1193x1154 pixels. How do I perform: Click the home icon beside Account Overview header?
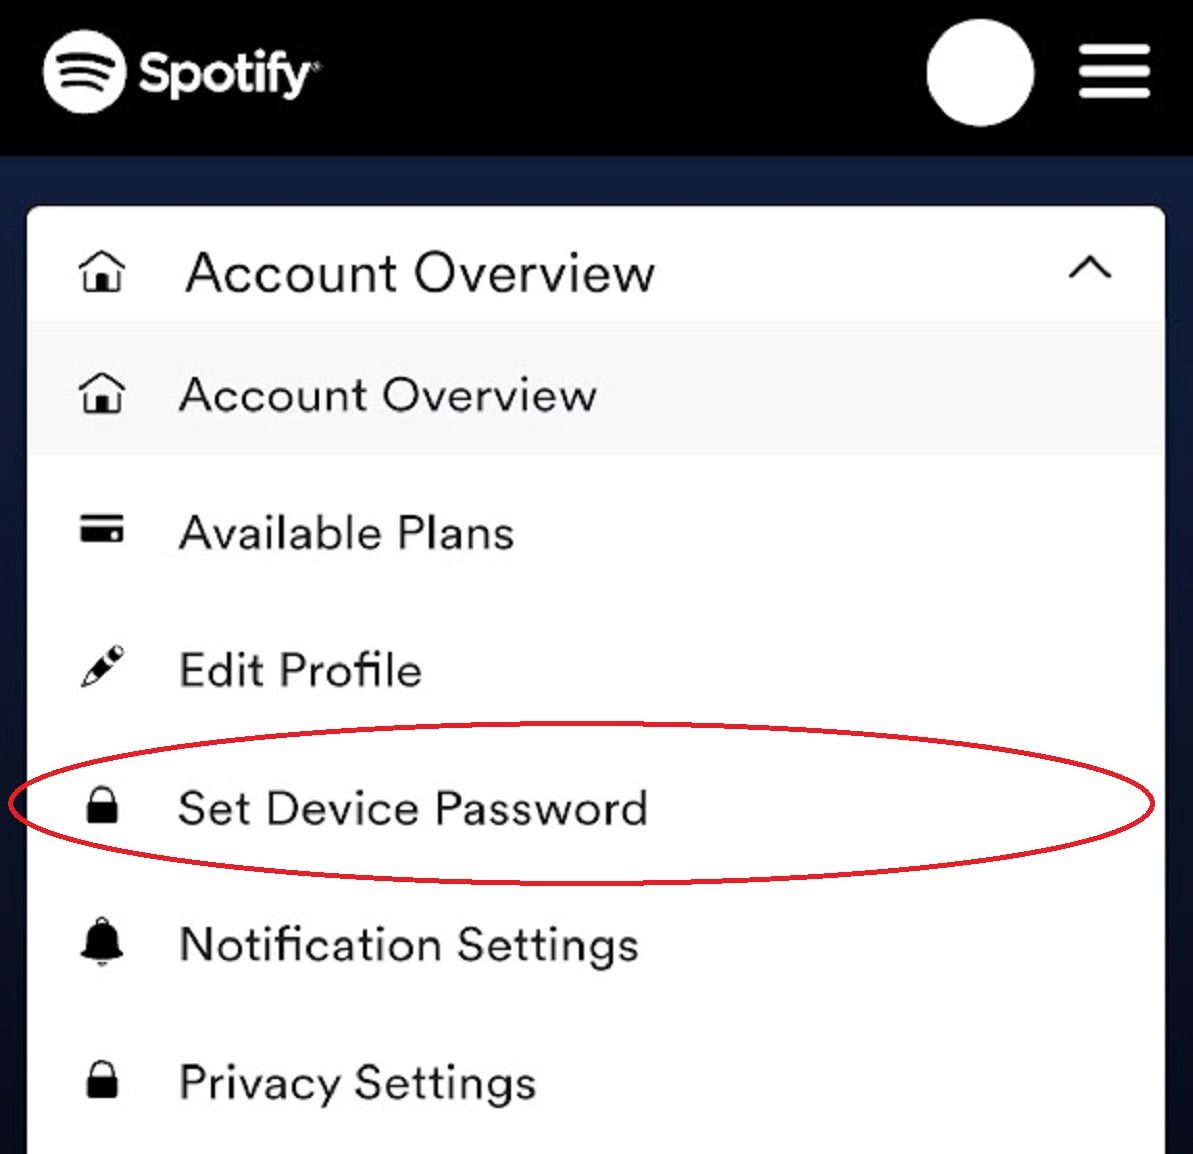pyautogui.click(x=104, y=272)
